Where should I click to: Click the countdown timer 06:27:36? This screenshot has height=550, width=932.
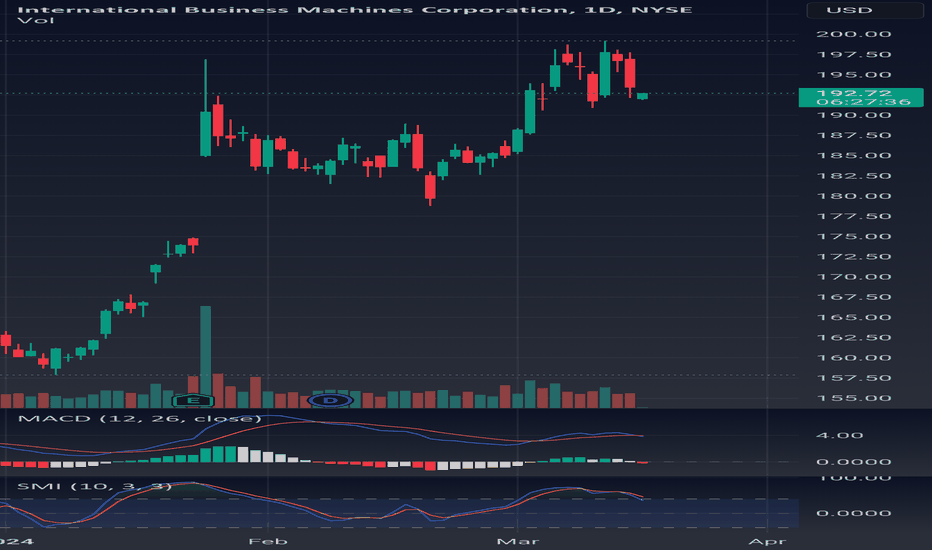pyautogui.click(x=863, y=102)
